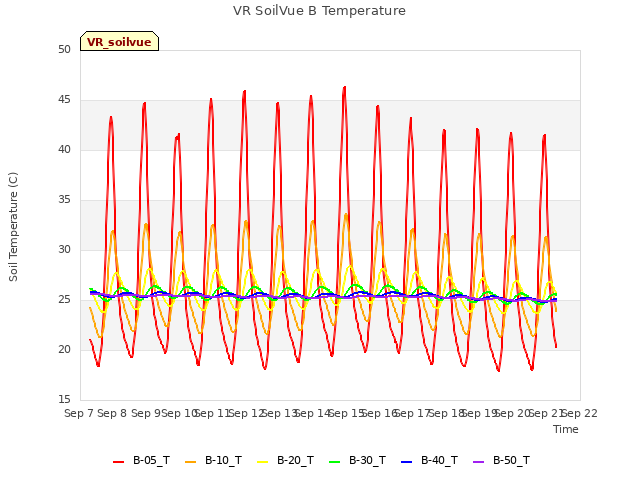
Task: Click the 40 y-axis tick label
Action: coord(64,150)
